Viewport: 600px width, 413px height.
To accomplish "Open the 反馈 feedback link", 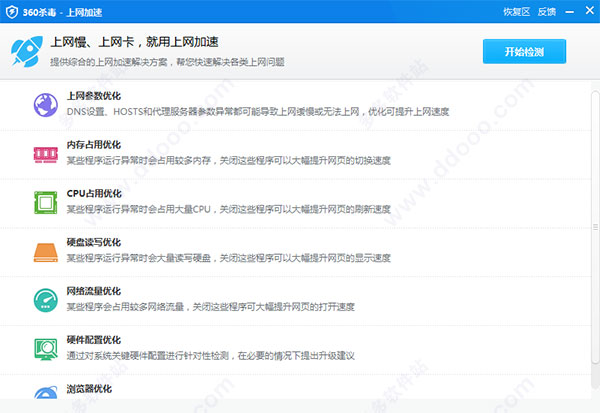I will (546, 12).
